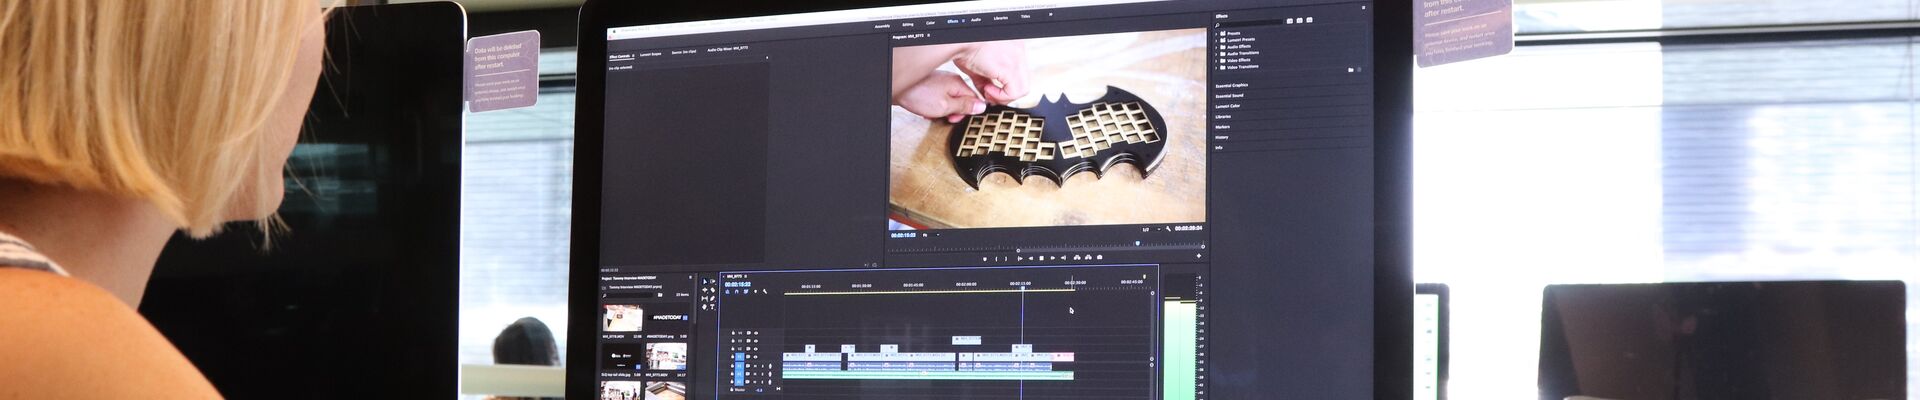Open the 1/2 playback resolution dropdown
The width and height of the screenshot is (1920, 400).
tap(1151, 229)
